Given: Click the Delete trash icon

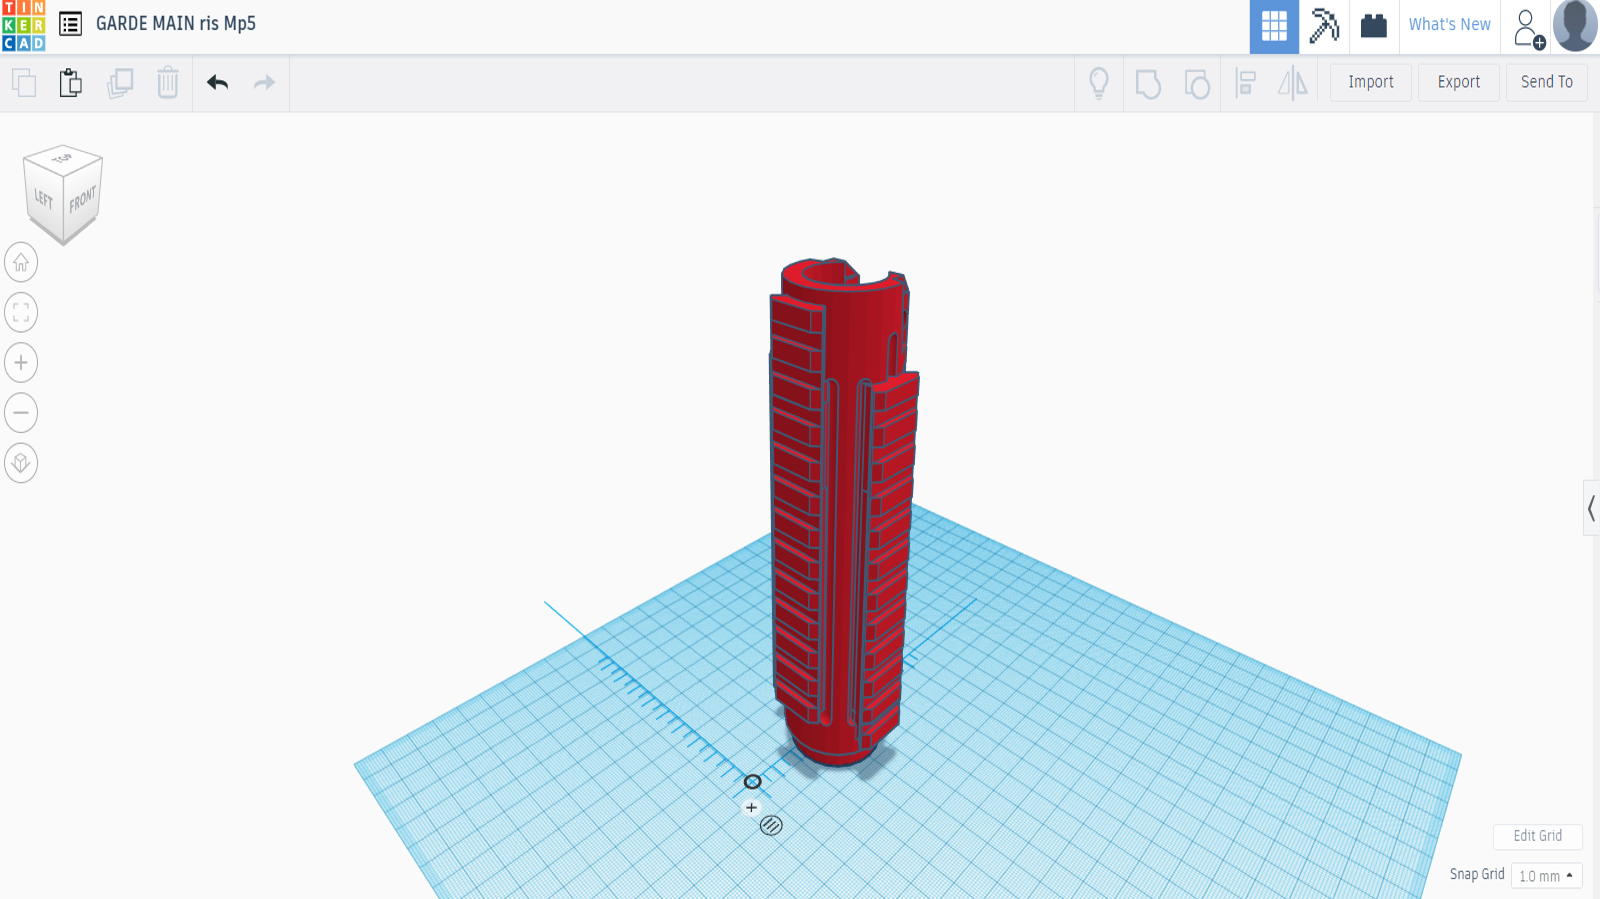Looking at the screenshot, I should [x=168, y=83].
